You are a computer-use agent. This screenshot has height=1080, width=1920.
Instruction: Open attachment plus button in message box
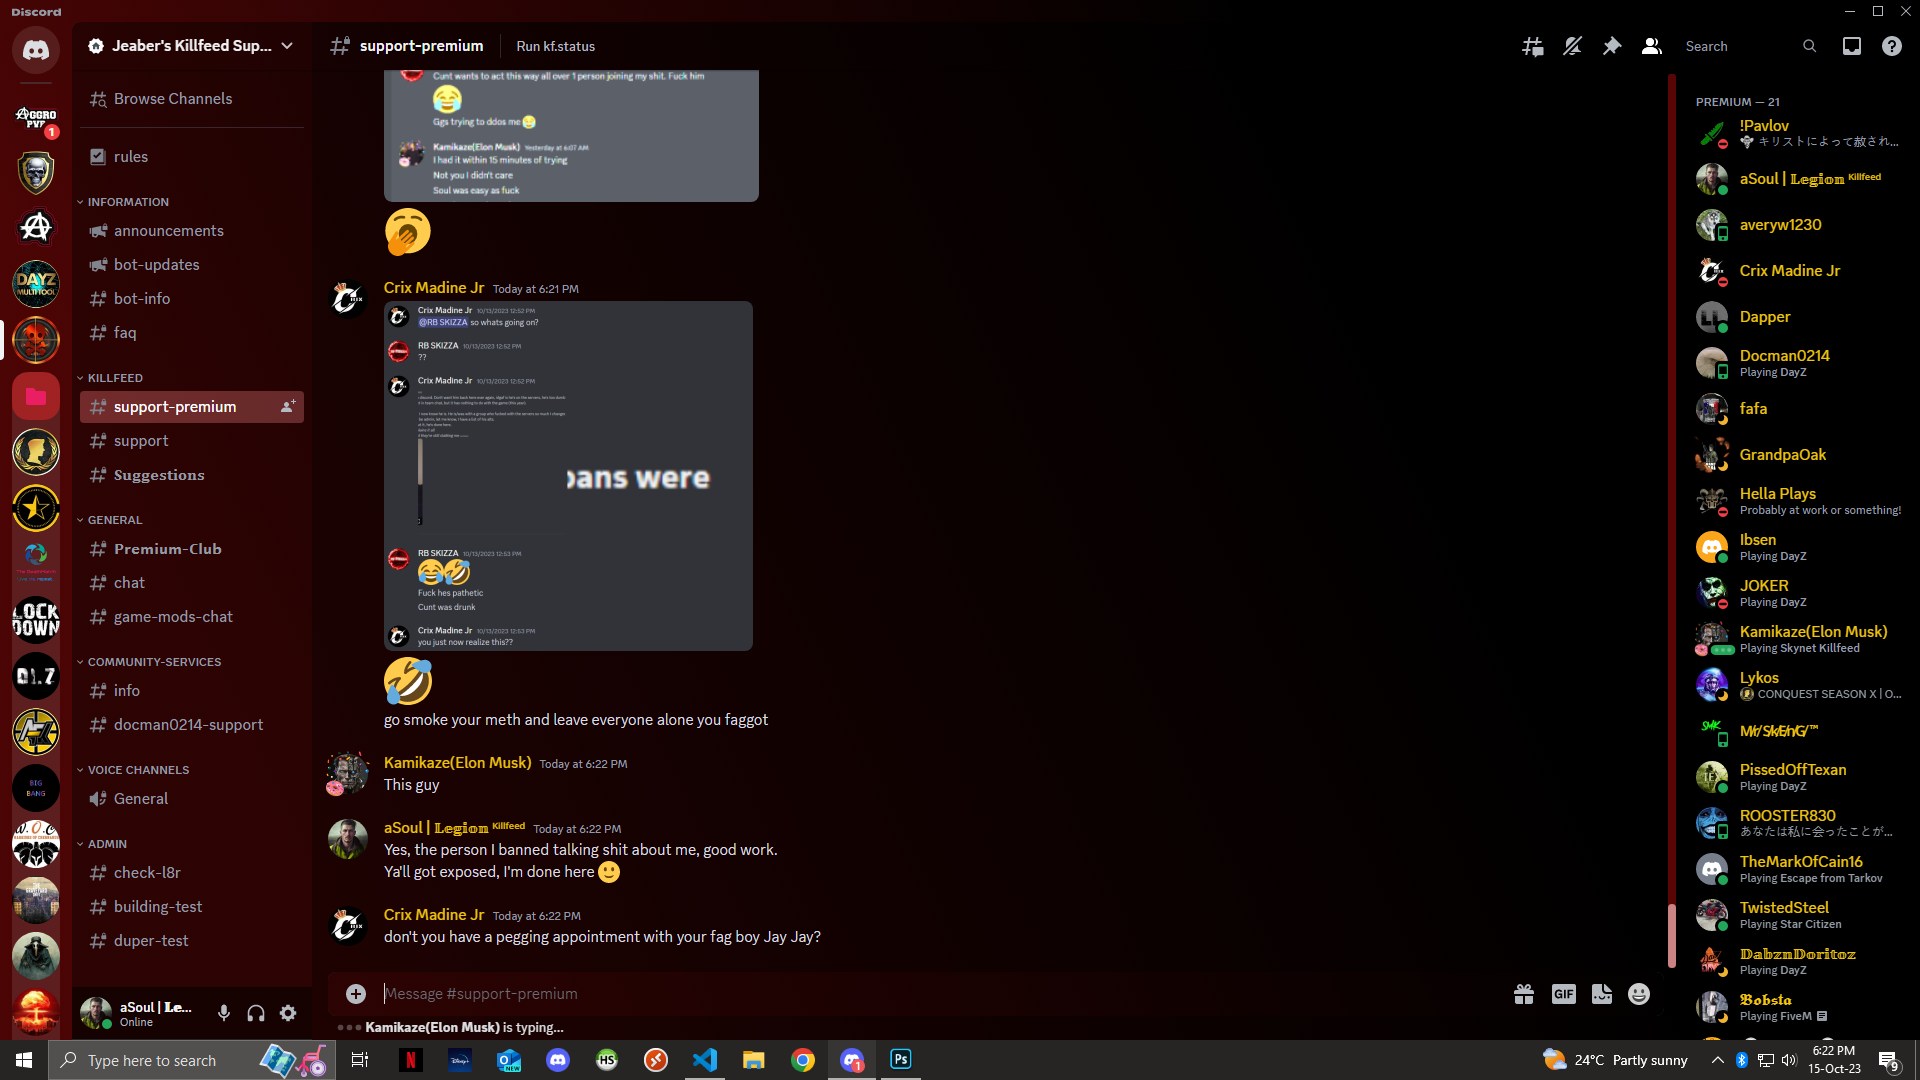[356, 993]
